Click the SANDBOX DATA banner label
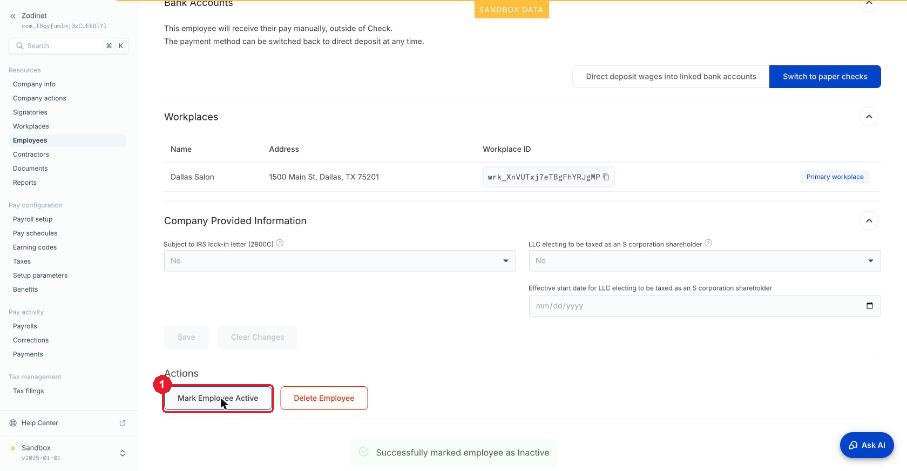The height and width of the screenshot is (471, 907). 511,10
